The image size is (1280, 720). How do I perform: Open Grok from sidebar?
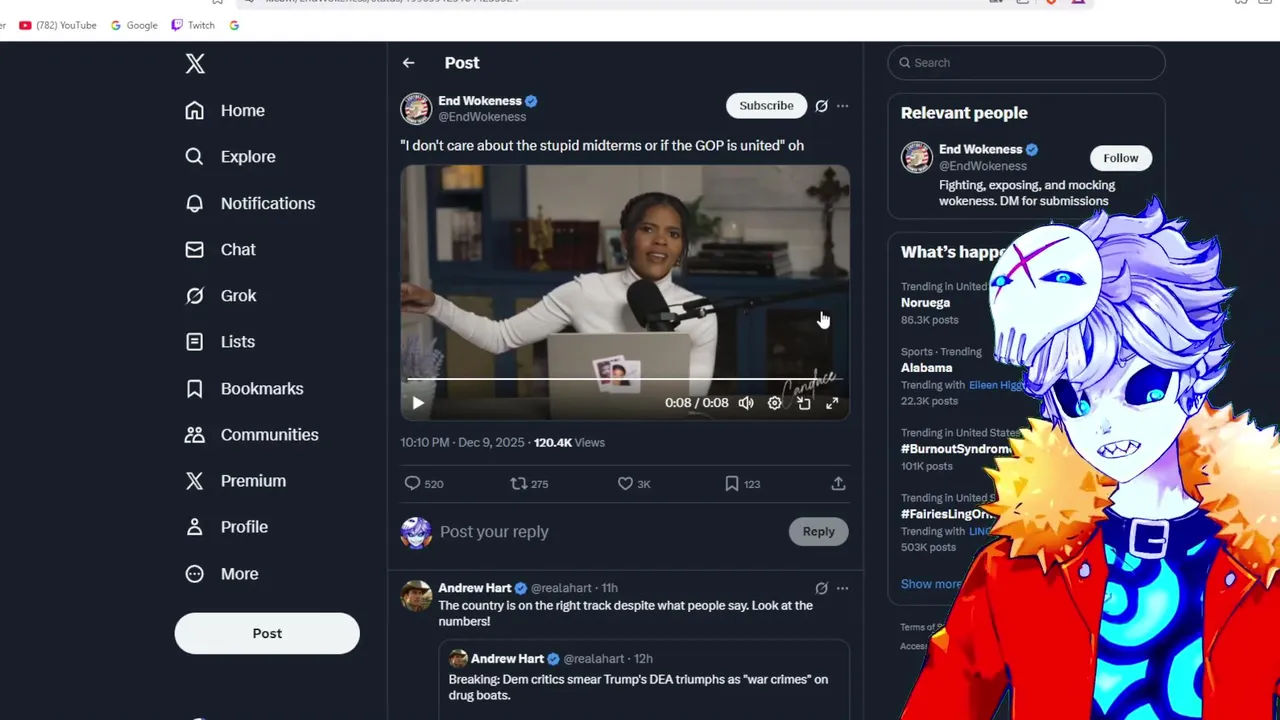221,296
